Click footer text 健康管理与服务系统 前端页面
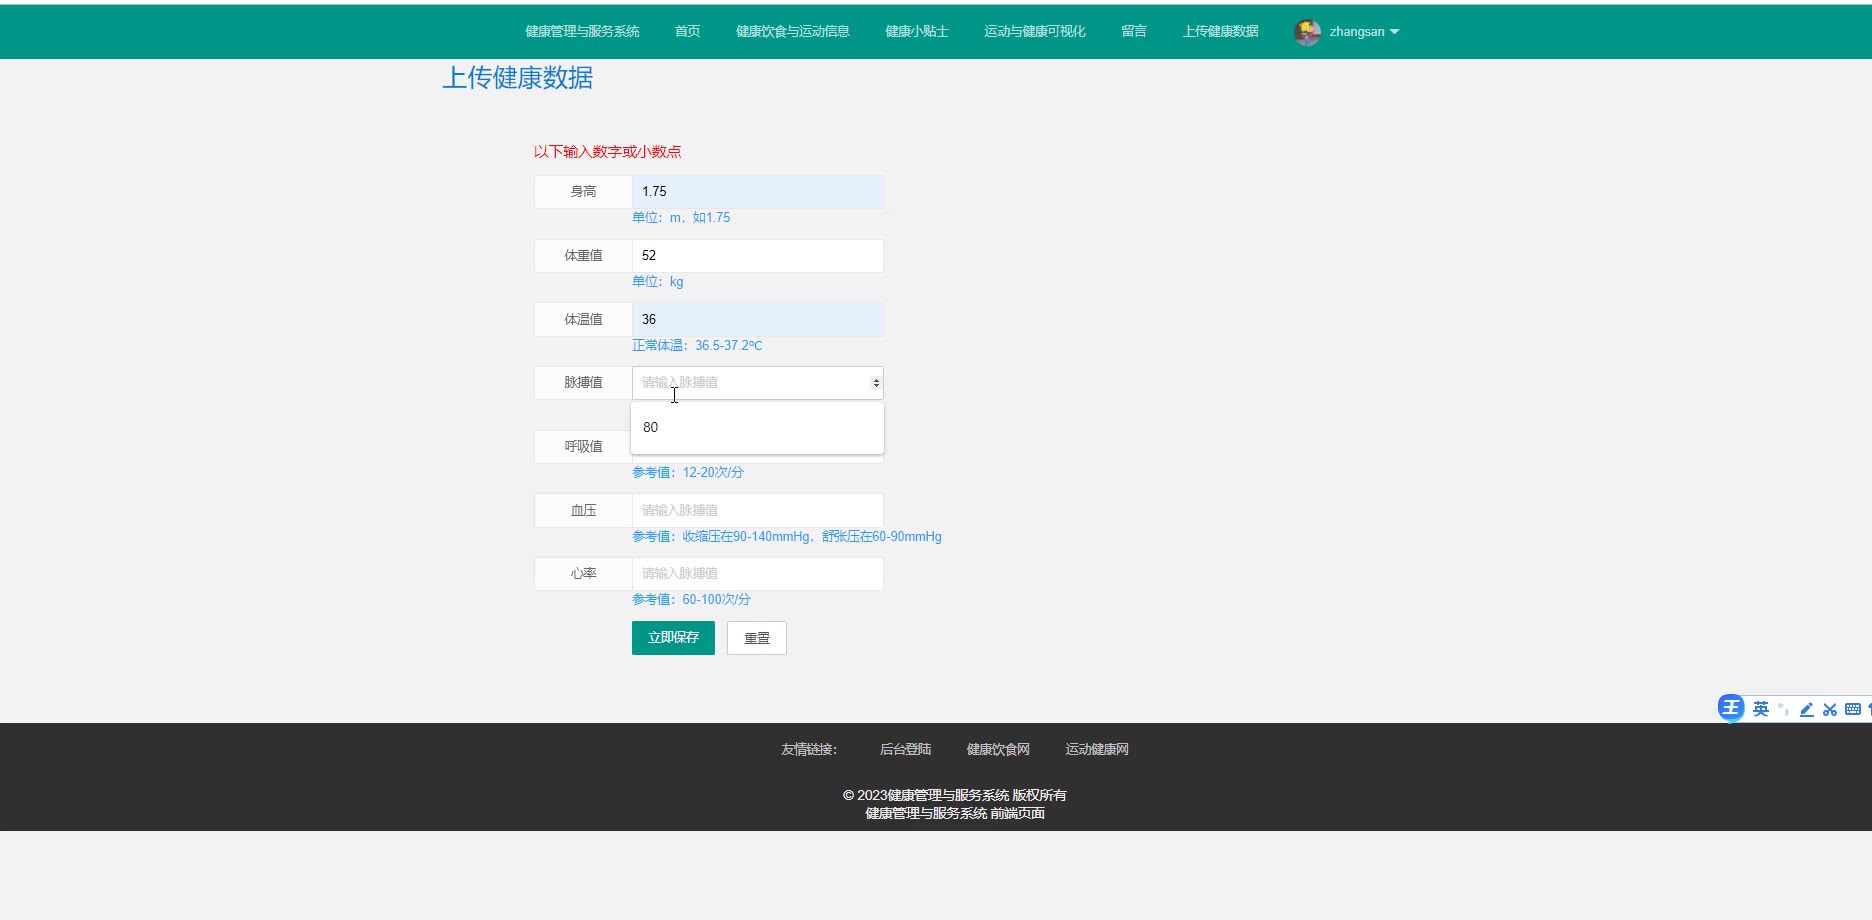This screenshot has height=920, width=1872. click(955, 813)
